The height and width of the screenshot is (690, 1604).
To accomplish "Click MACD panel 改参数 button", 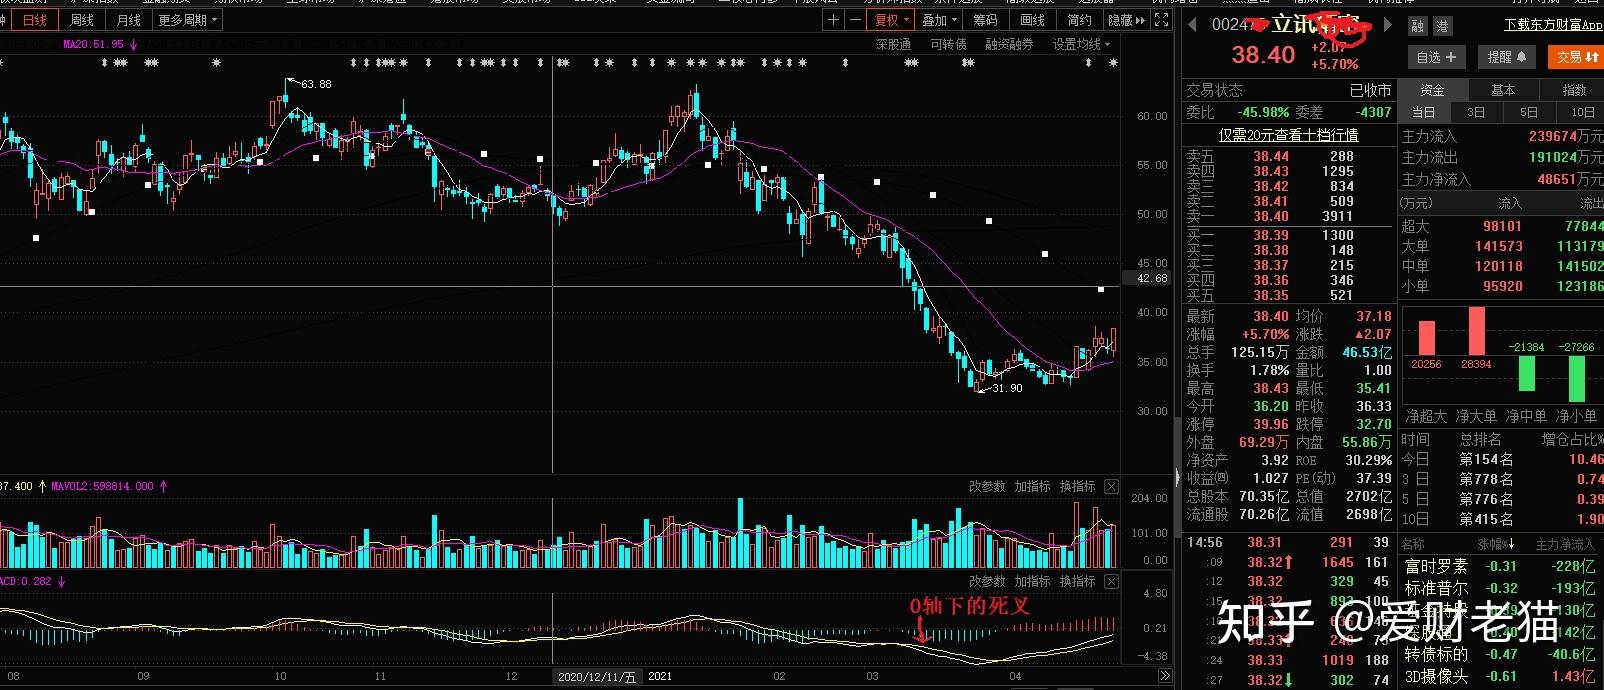I will 987,582.
